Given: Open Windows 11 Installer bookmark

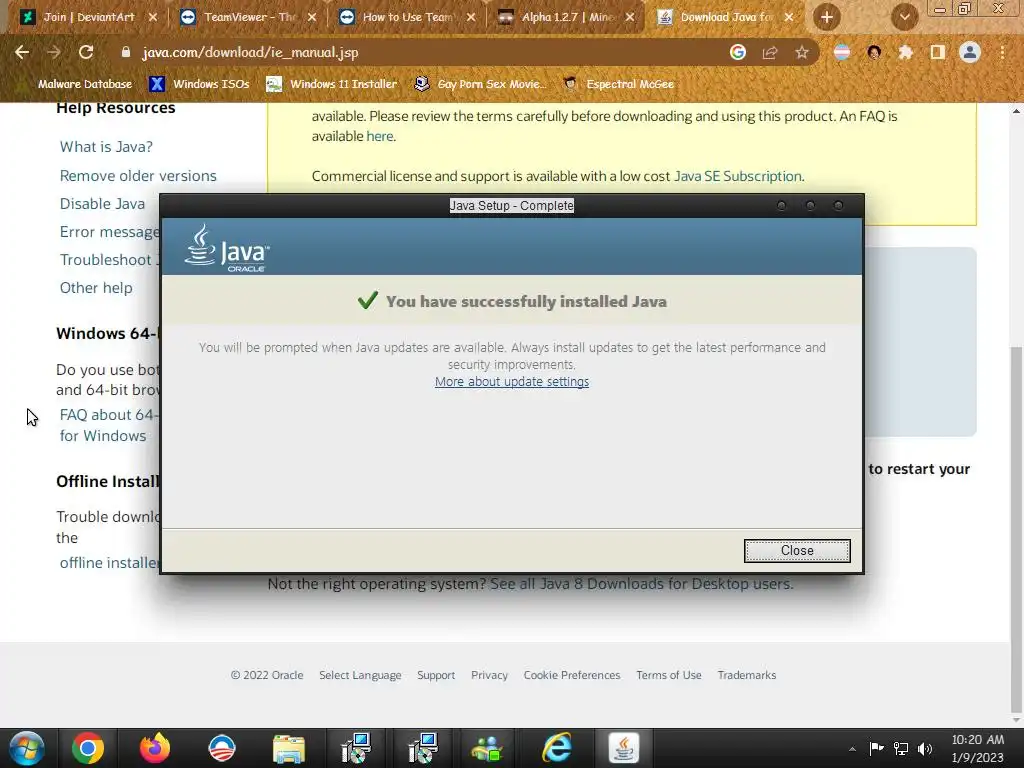Looking at the screenshot, I should tap(331, 84).
